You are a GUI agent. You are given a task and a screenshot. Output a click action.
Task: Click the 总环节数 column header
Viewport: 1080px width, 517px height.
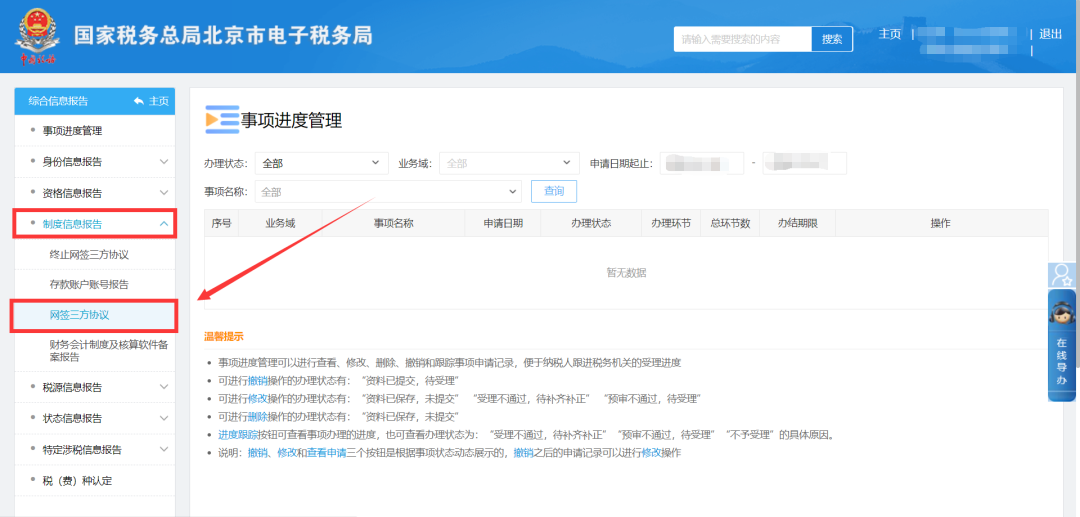tap(730, 224)
